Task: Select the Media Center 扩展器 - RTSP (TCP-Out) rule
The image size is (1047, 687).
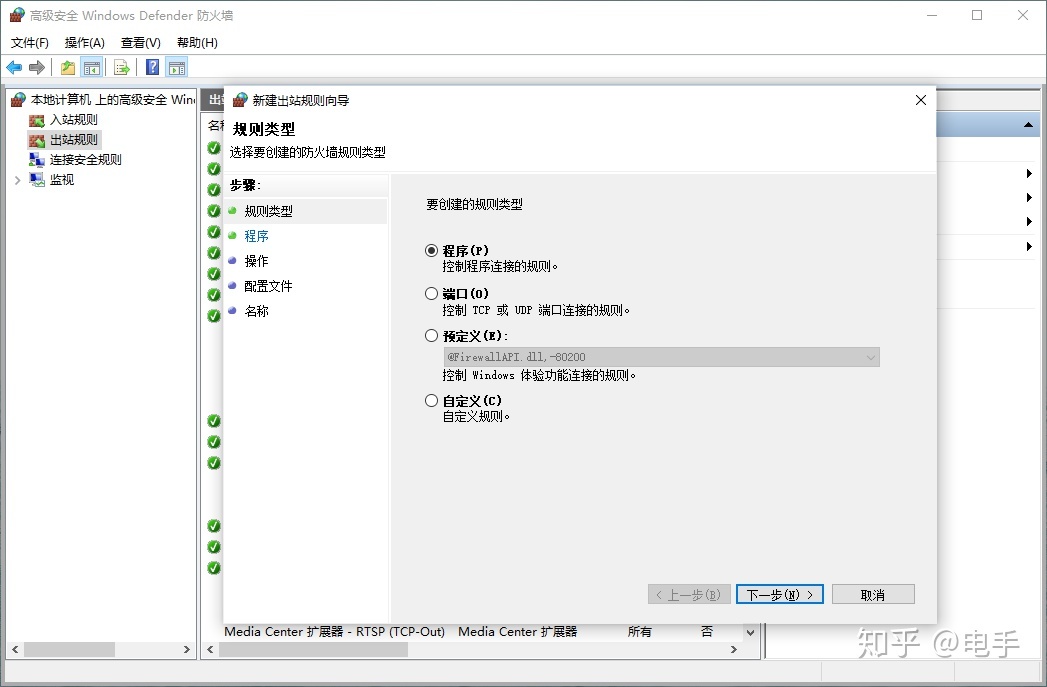Action: pyautogui.click(x=335, y=632)
